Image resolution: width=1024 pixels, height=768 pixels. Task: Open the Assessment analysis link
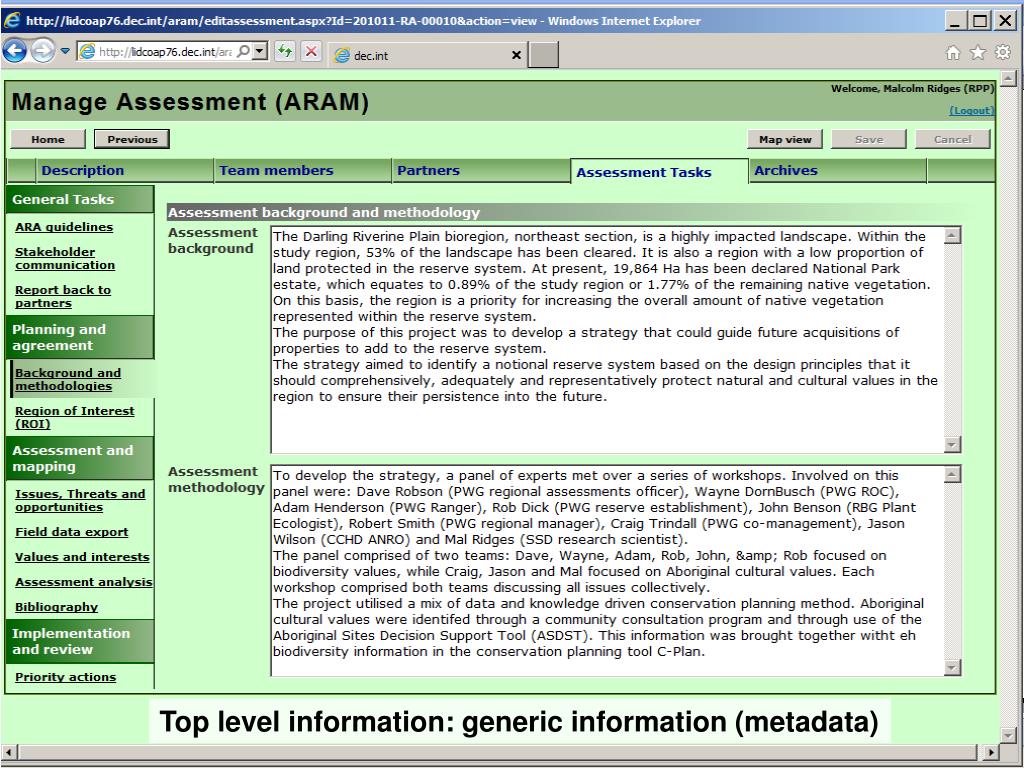point(84,582)
